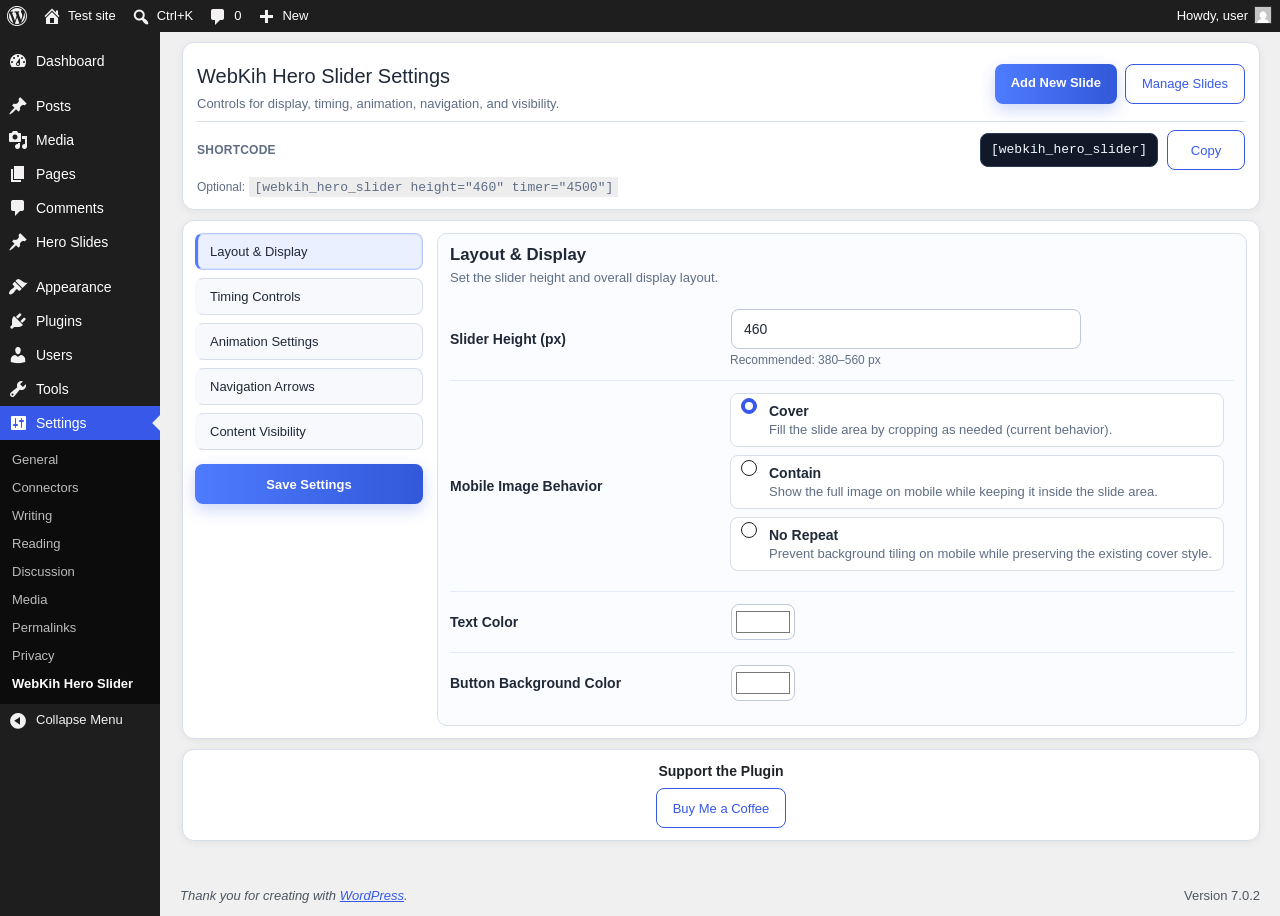The width and height of the screenshot is (1280, 916).
Task: Select the Contain radio button
Action: (749, 468)
